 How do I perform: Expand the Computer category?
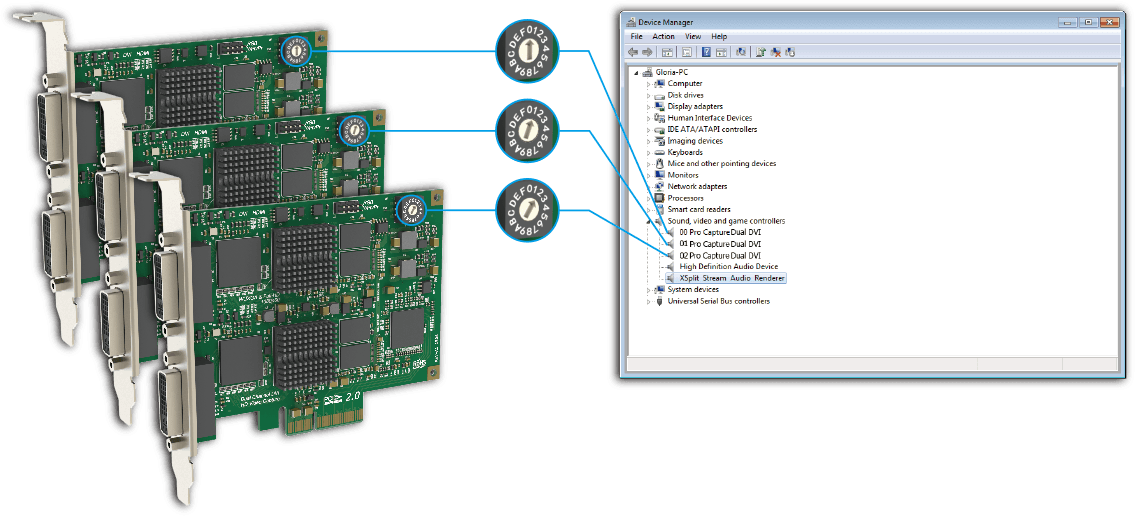[x=649, y=84]
